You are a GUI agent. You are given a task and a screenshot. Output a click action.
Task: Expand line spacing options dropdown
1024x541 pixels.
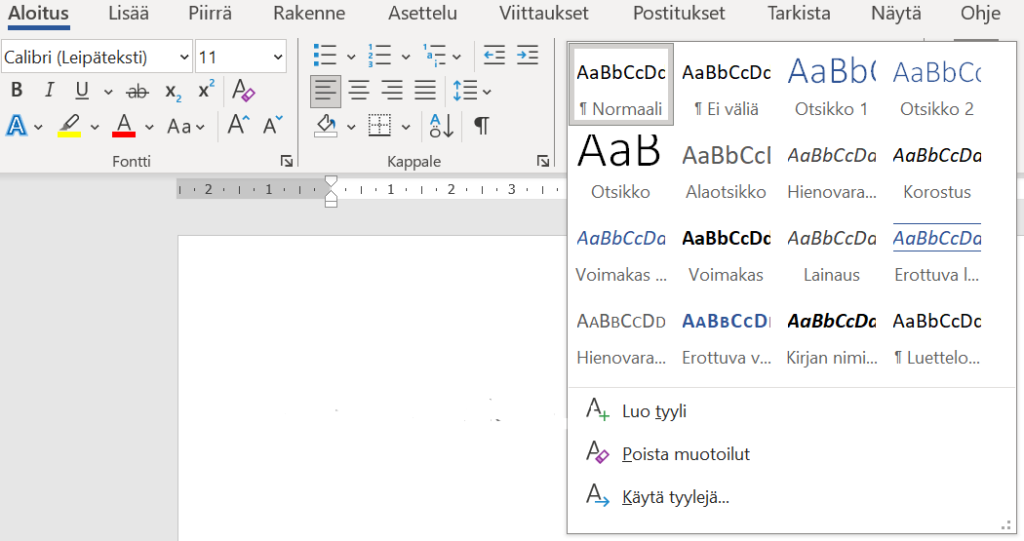[x=486, y=91]
